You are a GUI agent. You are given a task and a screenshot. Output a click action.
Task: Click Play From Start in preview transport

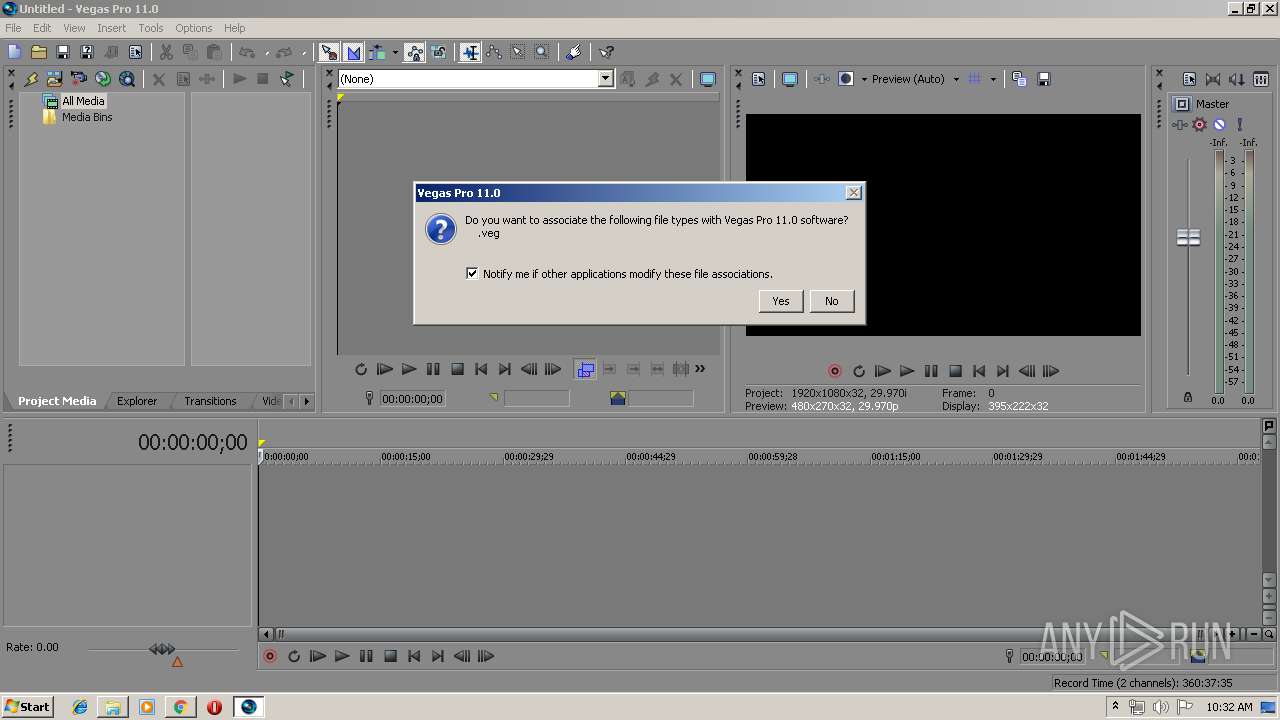coord(883,371)
